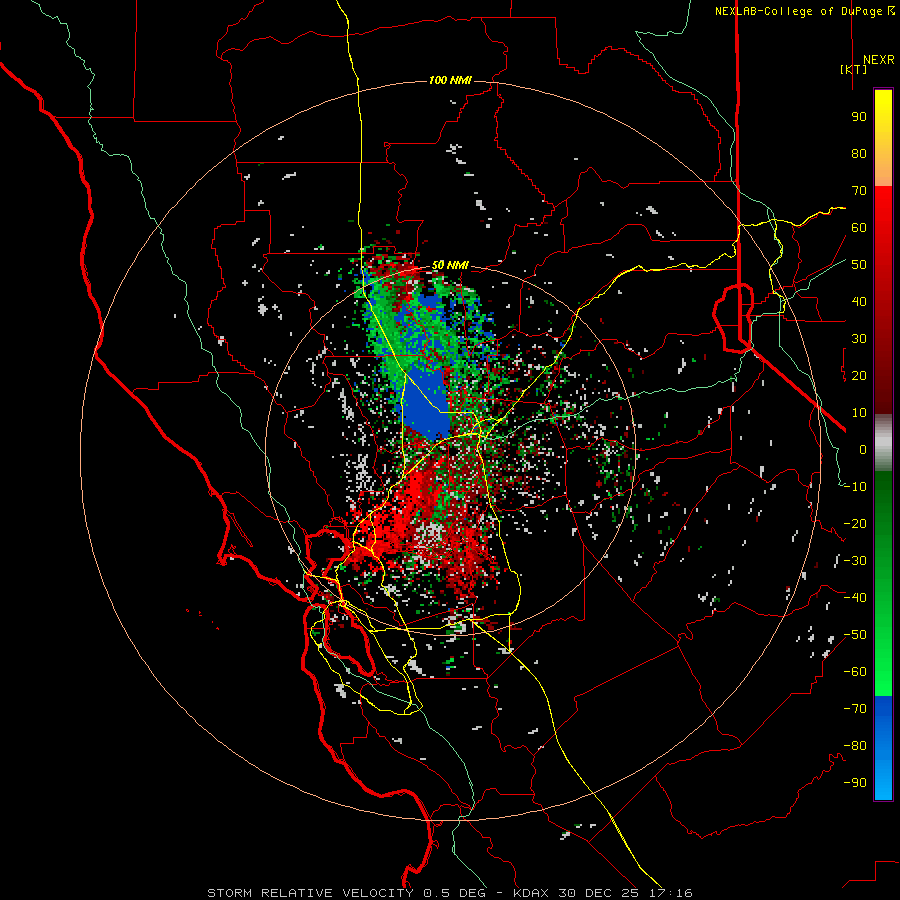Pick the -50 value on the velocity scale
Screen dimensions: 900x900
(855, 635)
